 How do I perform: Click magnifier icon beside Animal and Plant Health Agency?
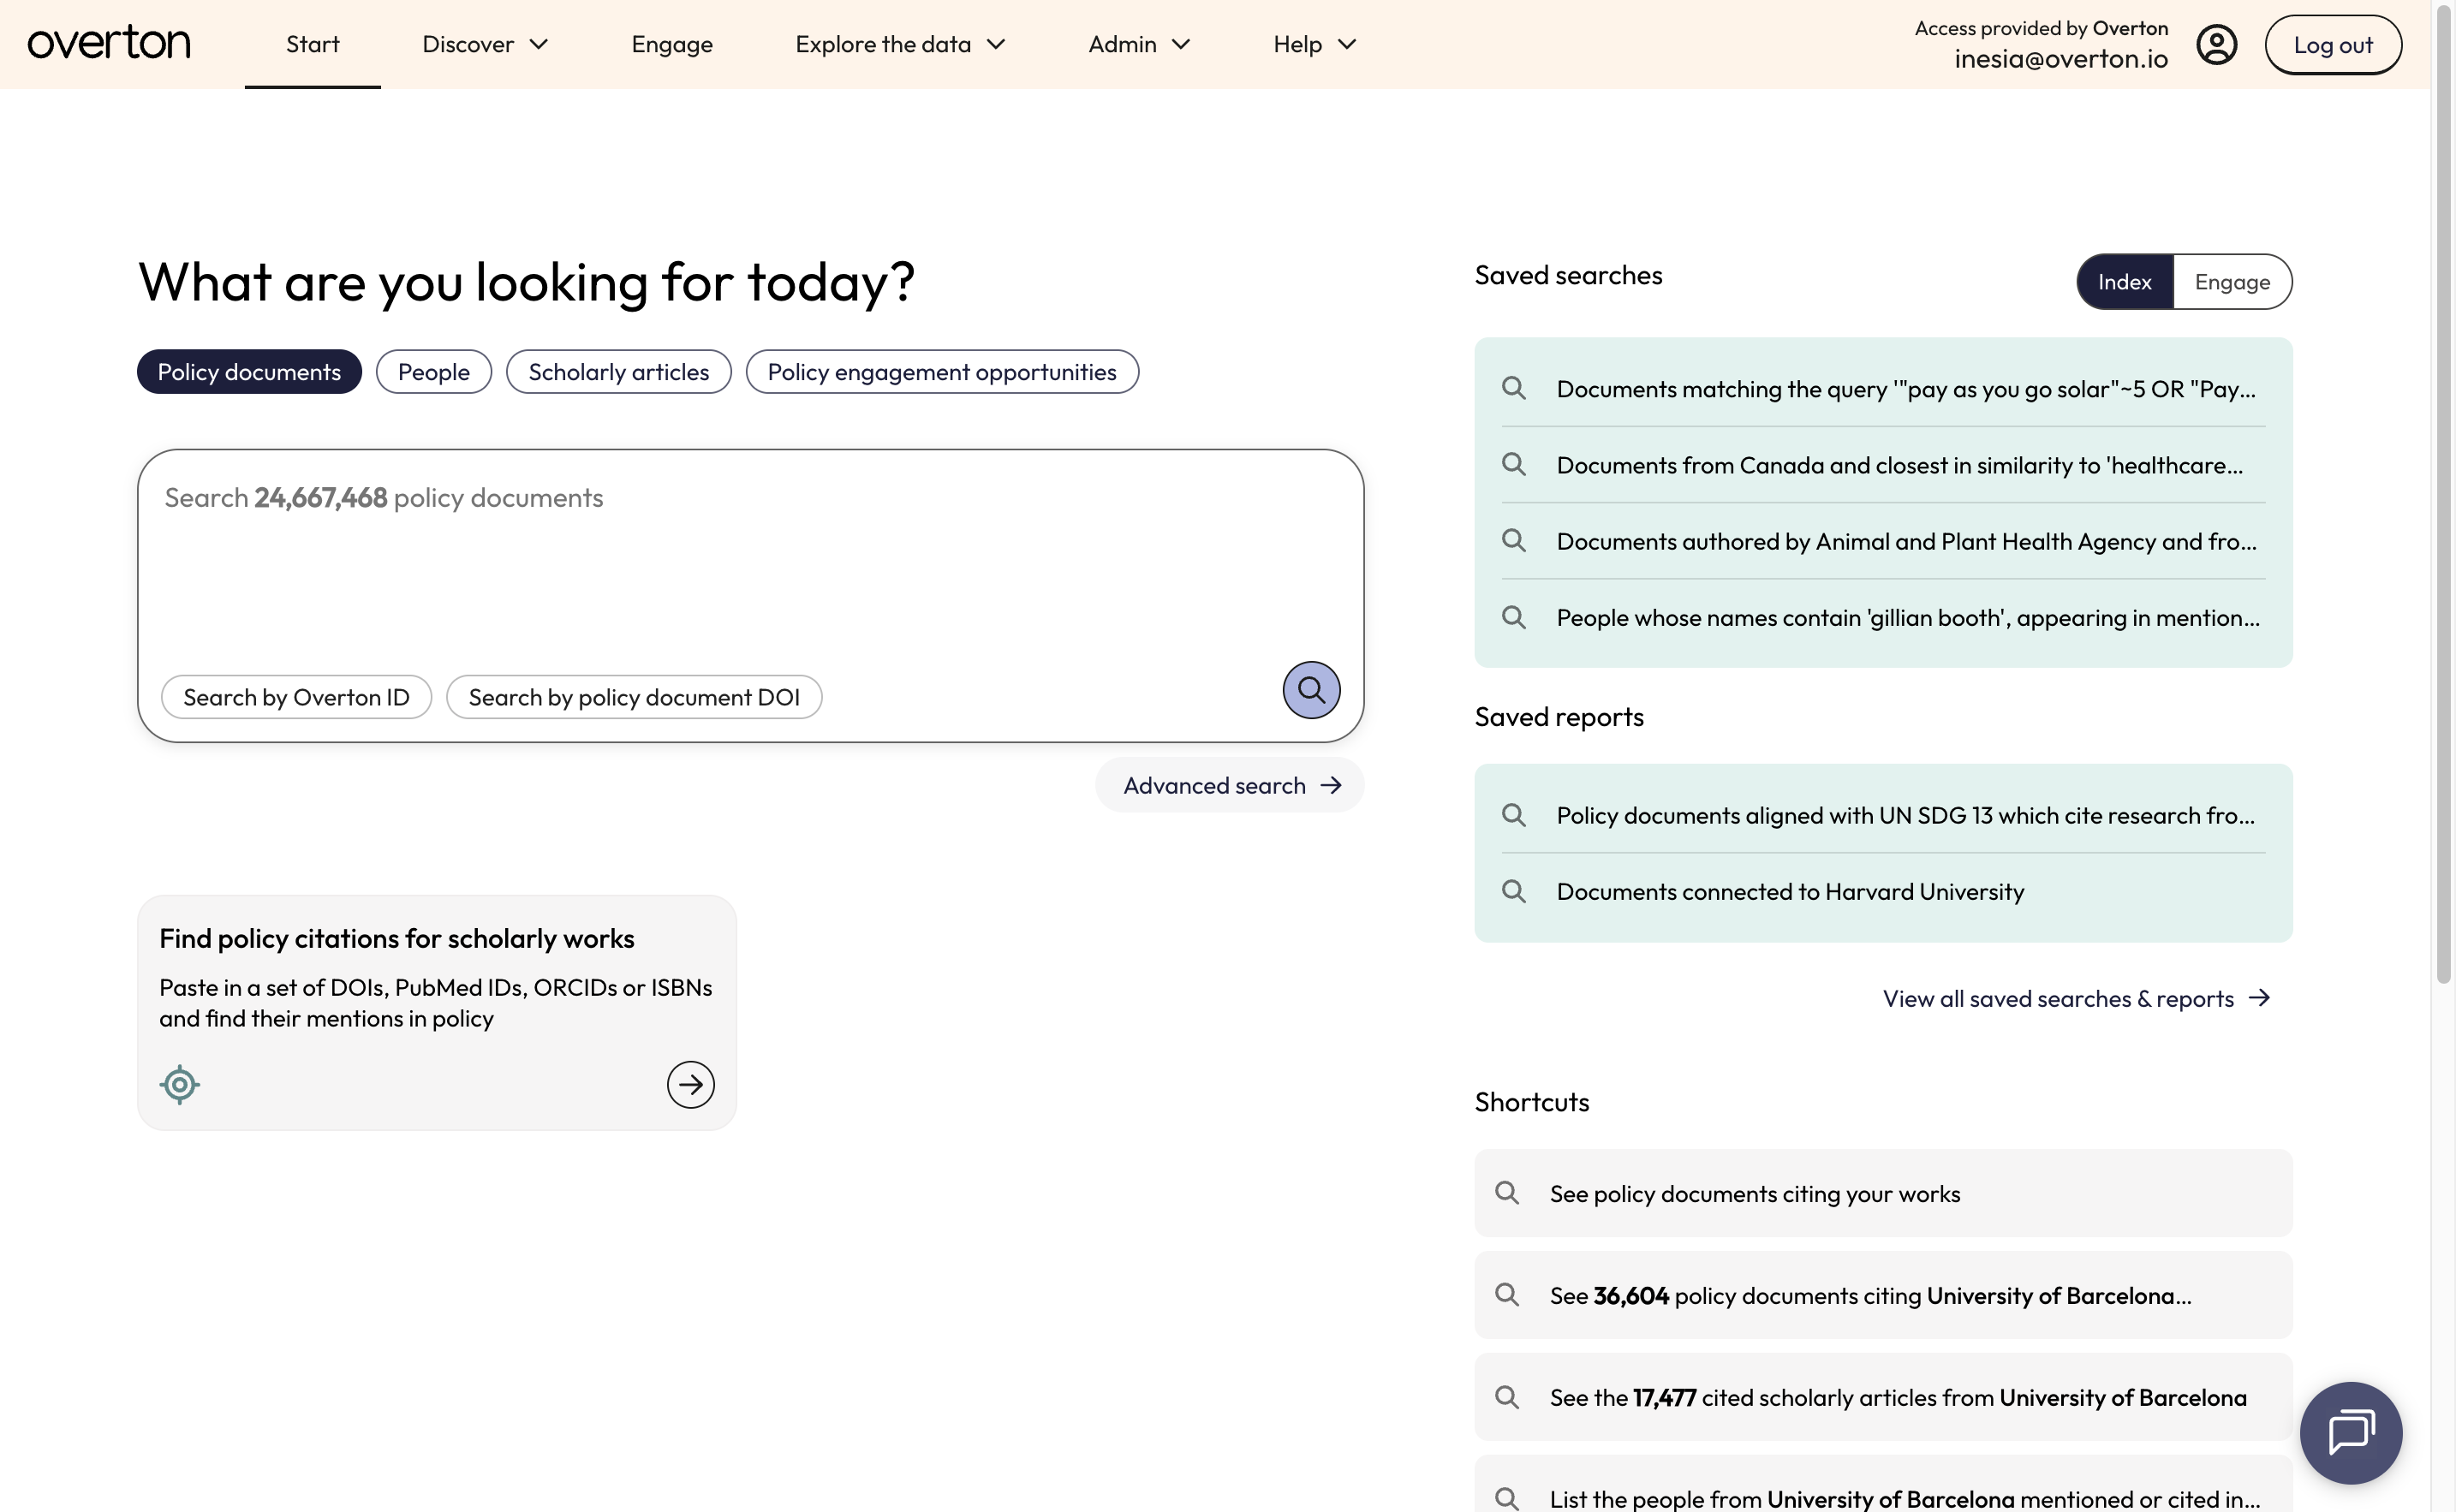[1514, 540]
